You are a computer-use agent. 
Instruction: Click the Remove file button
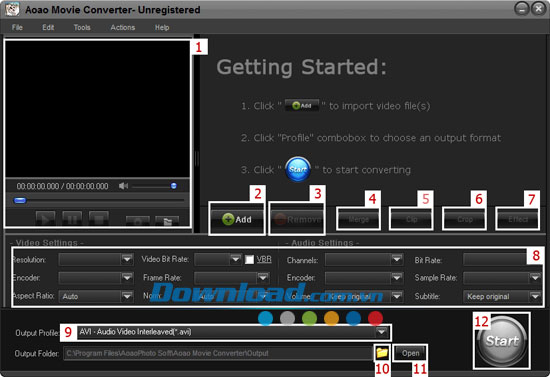point(297,220)
